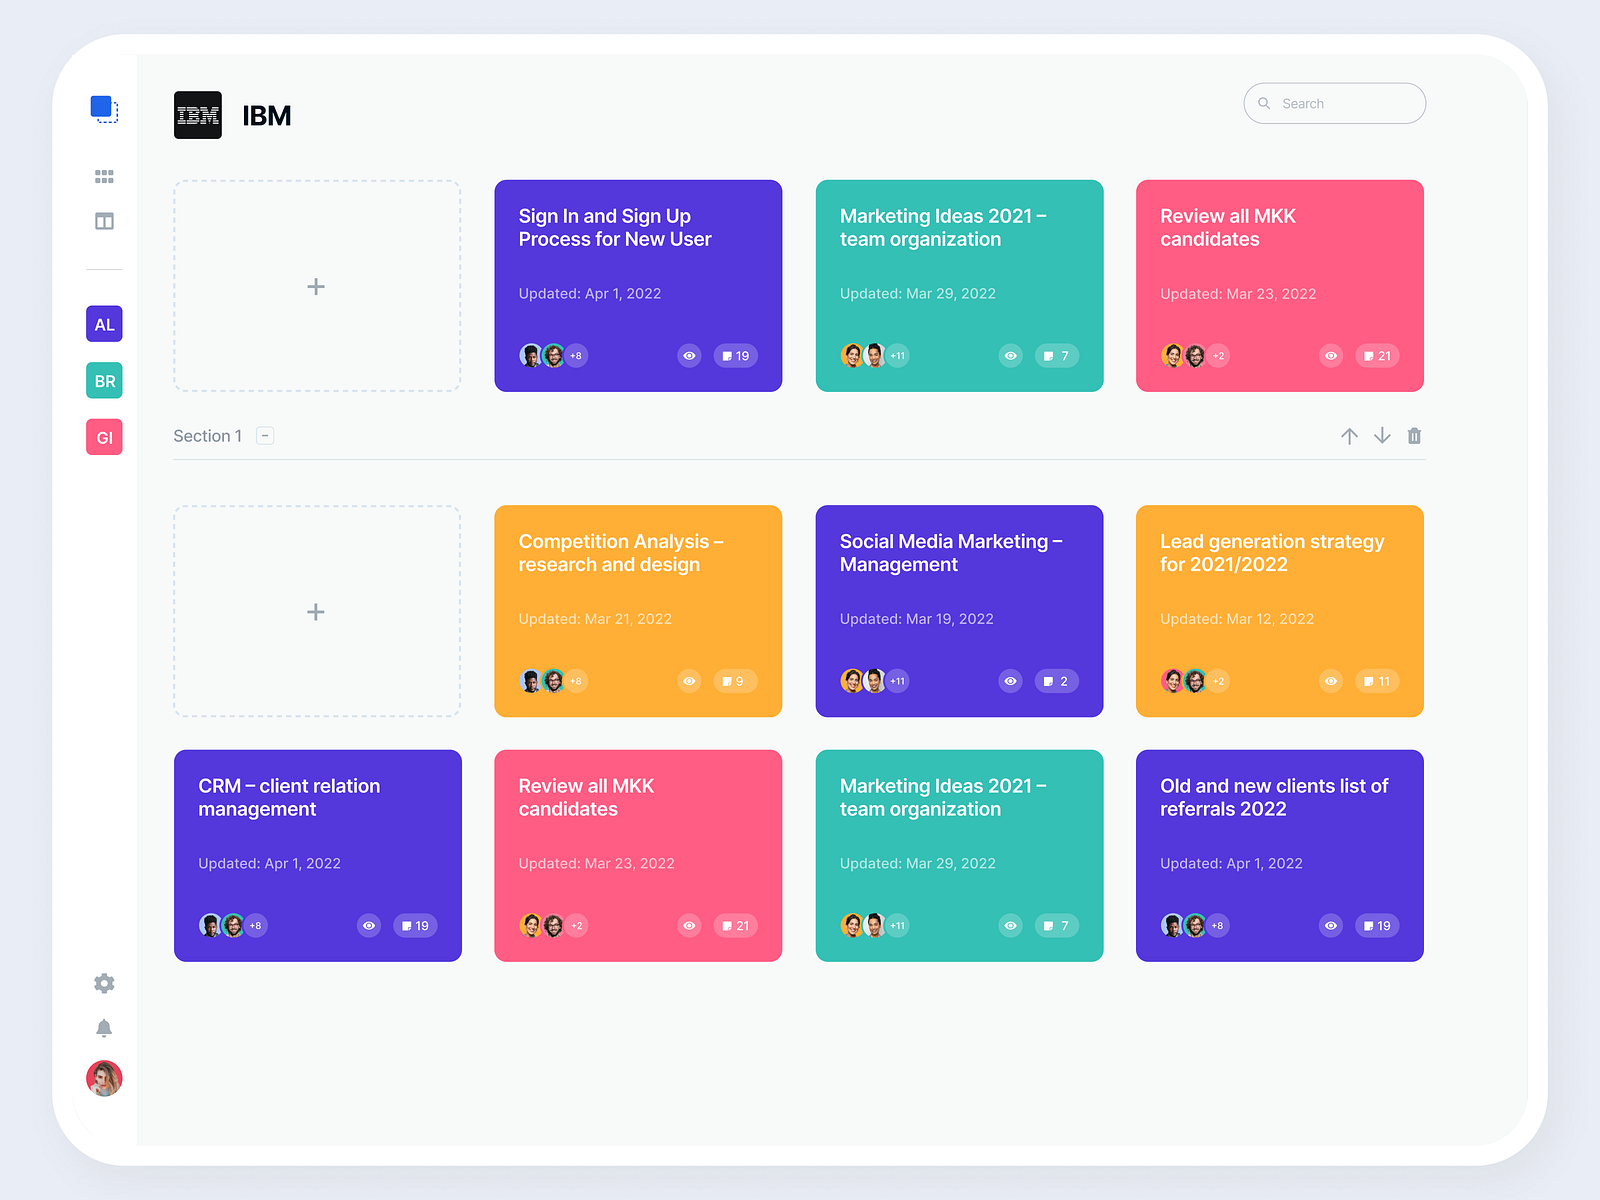This screenshot has height=1200, width=1600.
Task: View 21 comments on Review all MKK candidates
Action: coord(1377,355)
